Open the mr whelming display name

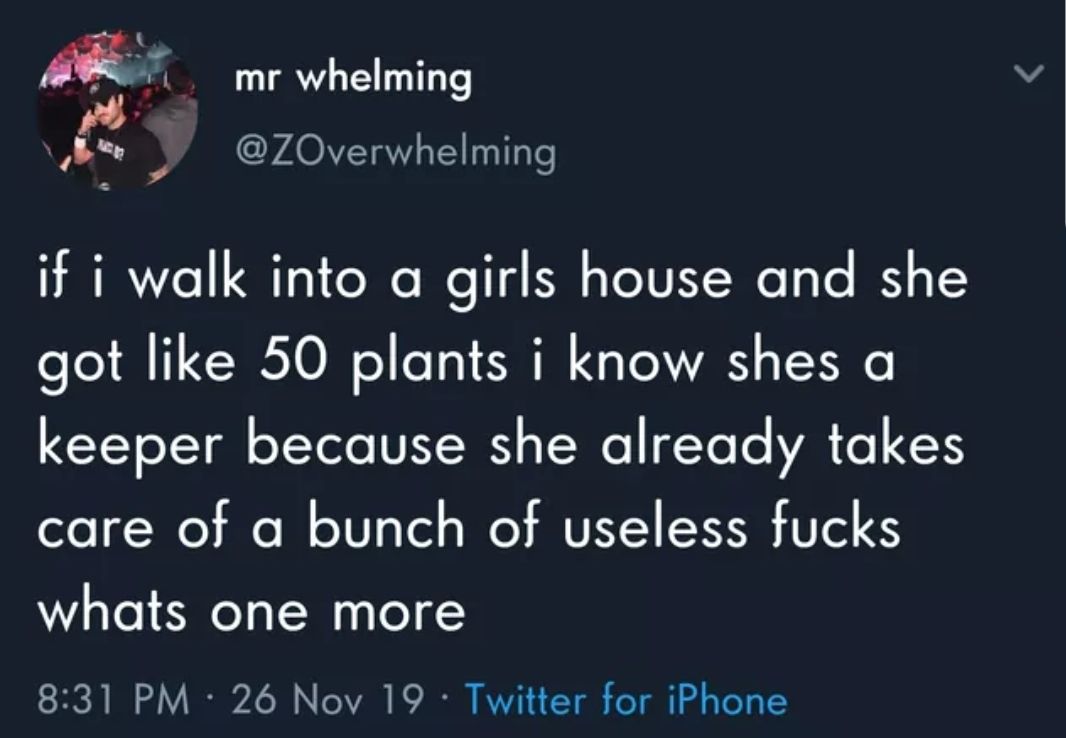tap(353, 79)
